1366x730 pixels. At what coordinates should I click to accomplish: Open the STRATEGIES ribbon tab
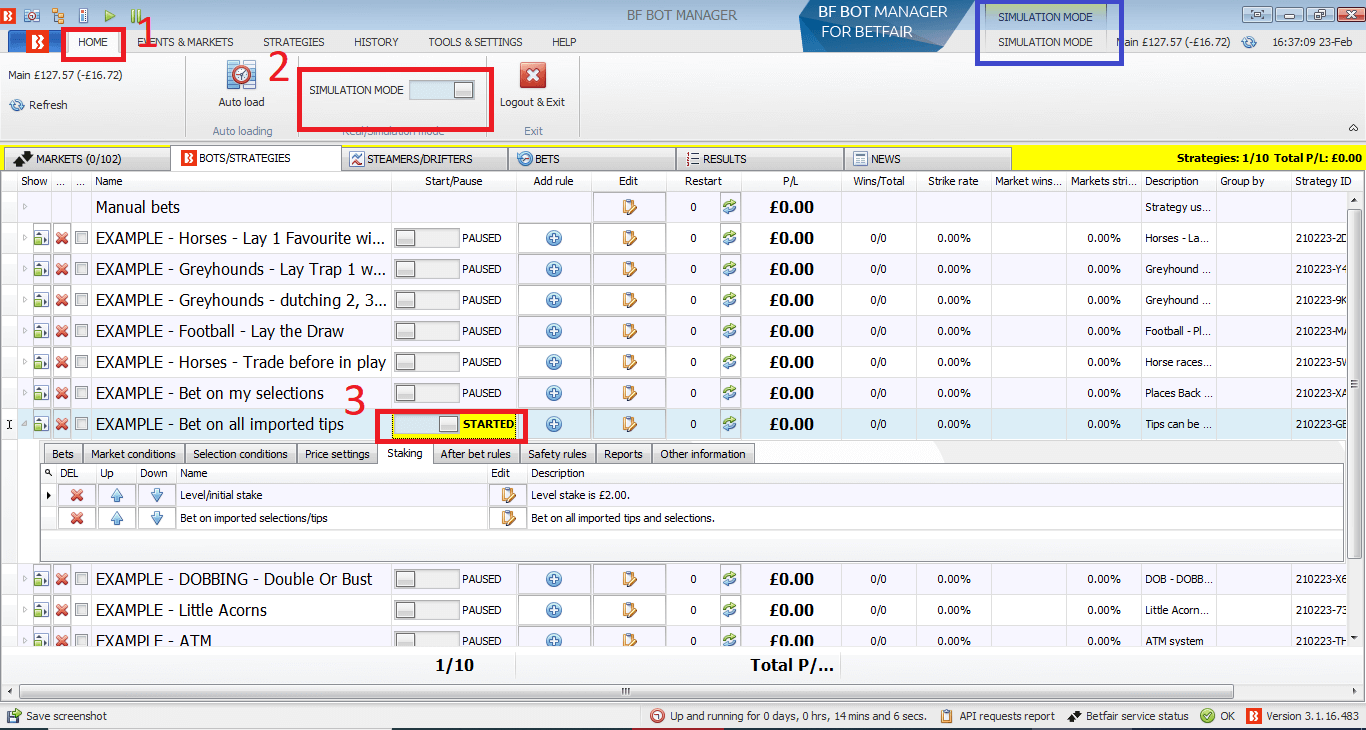tap(294, 42)
